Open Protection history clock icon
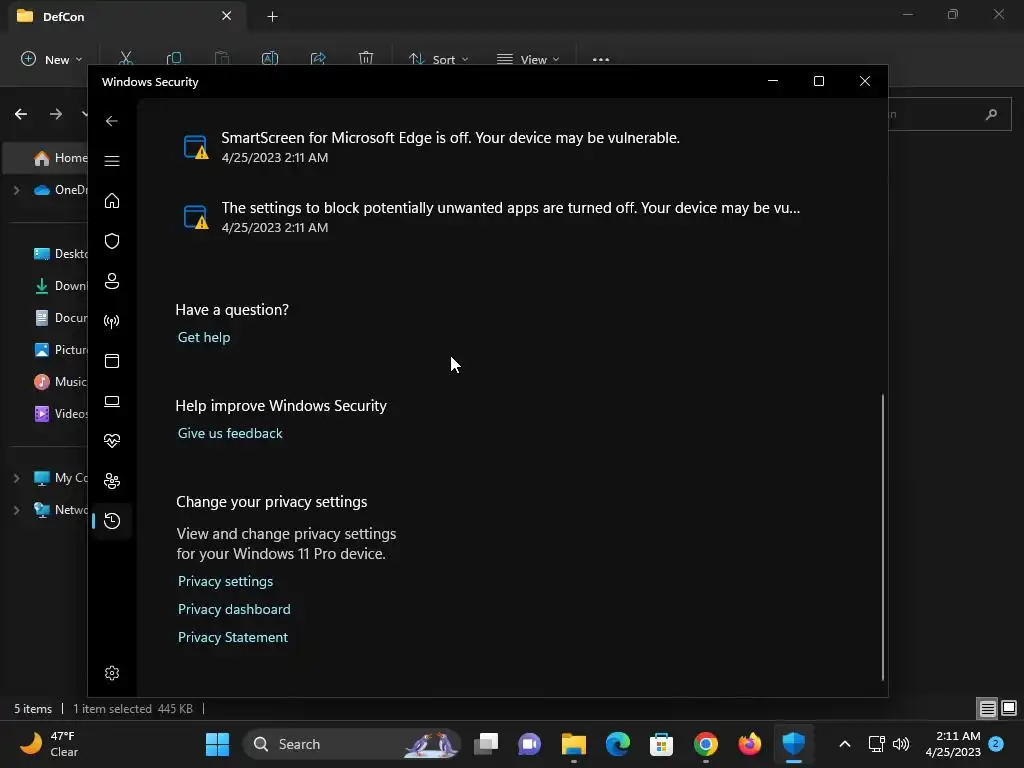Viewport: 1024px width, 768px height. click(112, 520)
